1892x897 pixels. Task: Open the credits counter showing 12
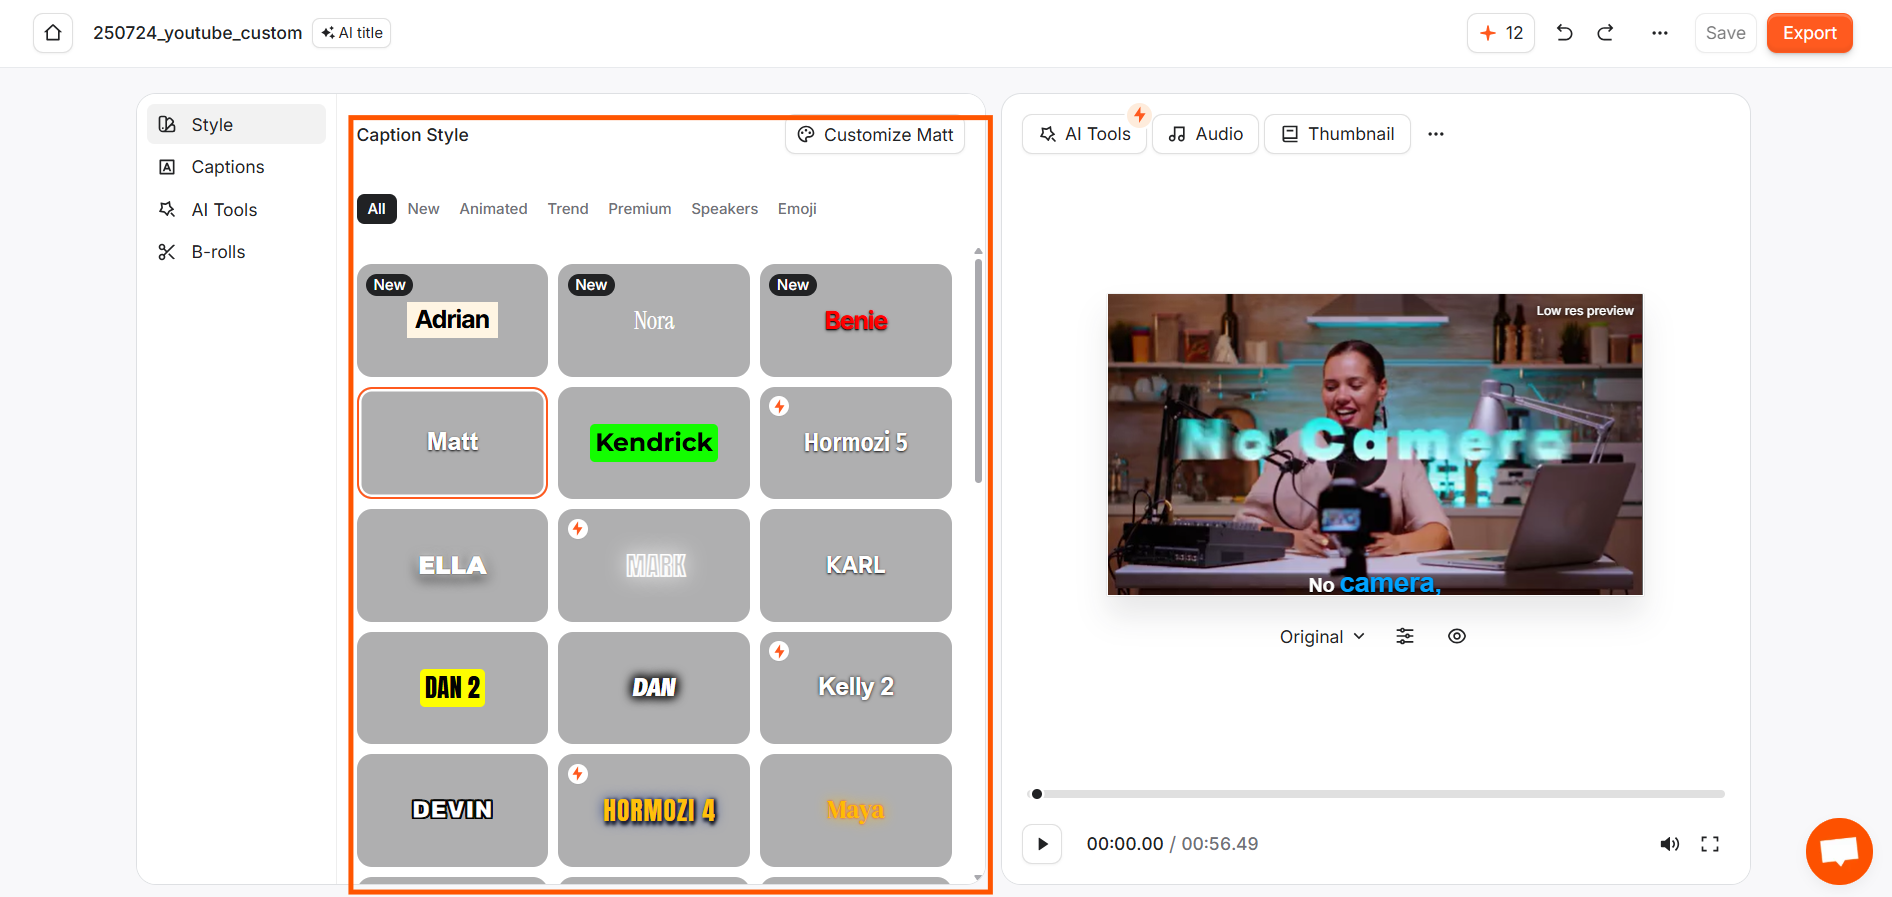click(1501, 33)
